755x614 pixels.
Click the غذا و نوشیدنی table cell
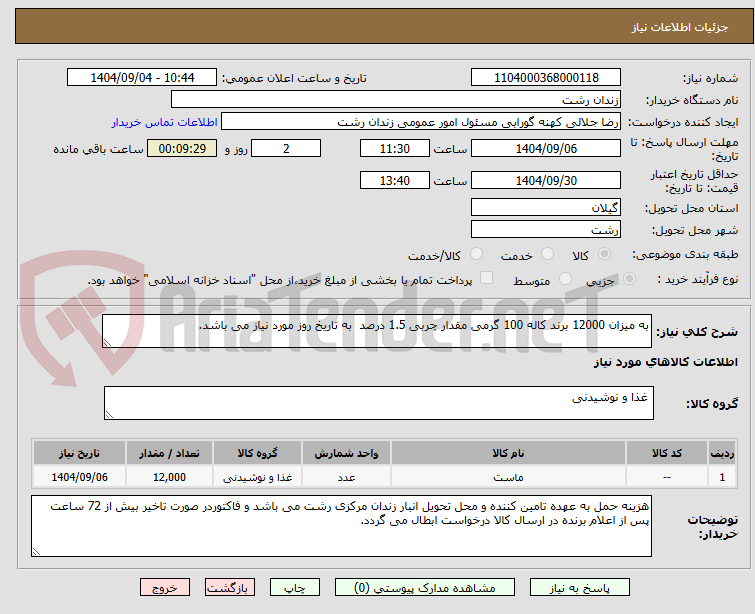[258, 477]
